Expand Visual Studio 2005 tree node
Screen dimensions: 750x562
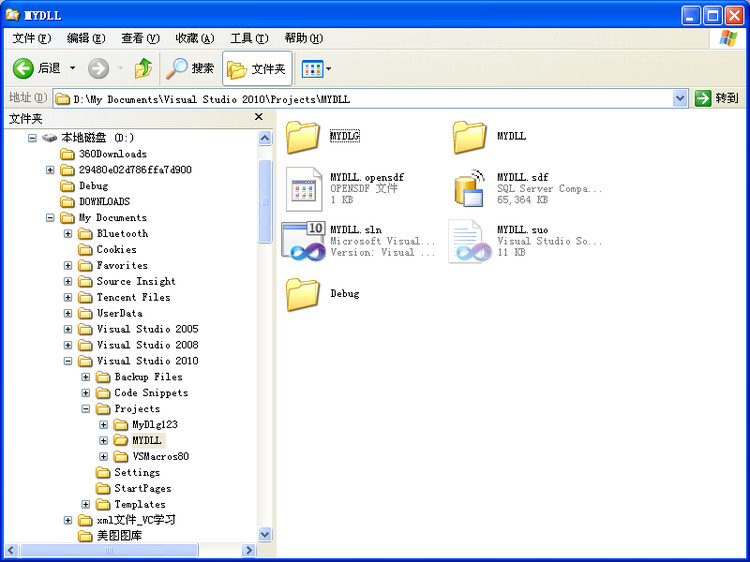pyautogui.click(x=68, y=329)
